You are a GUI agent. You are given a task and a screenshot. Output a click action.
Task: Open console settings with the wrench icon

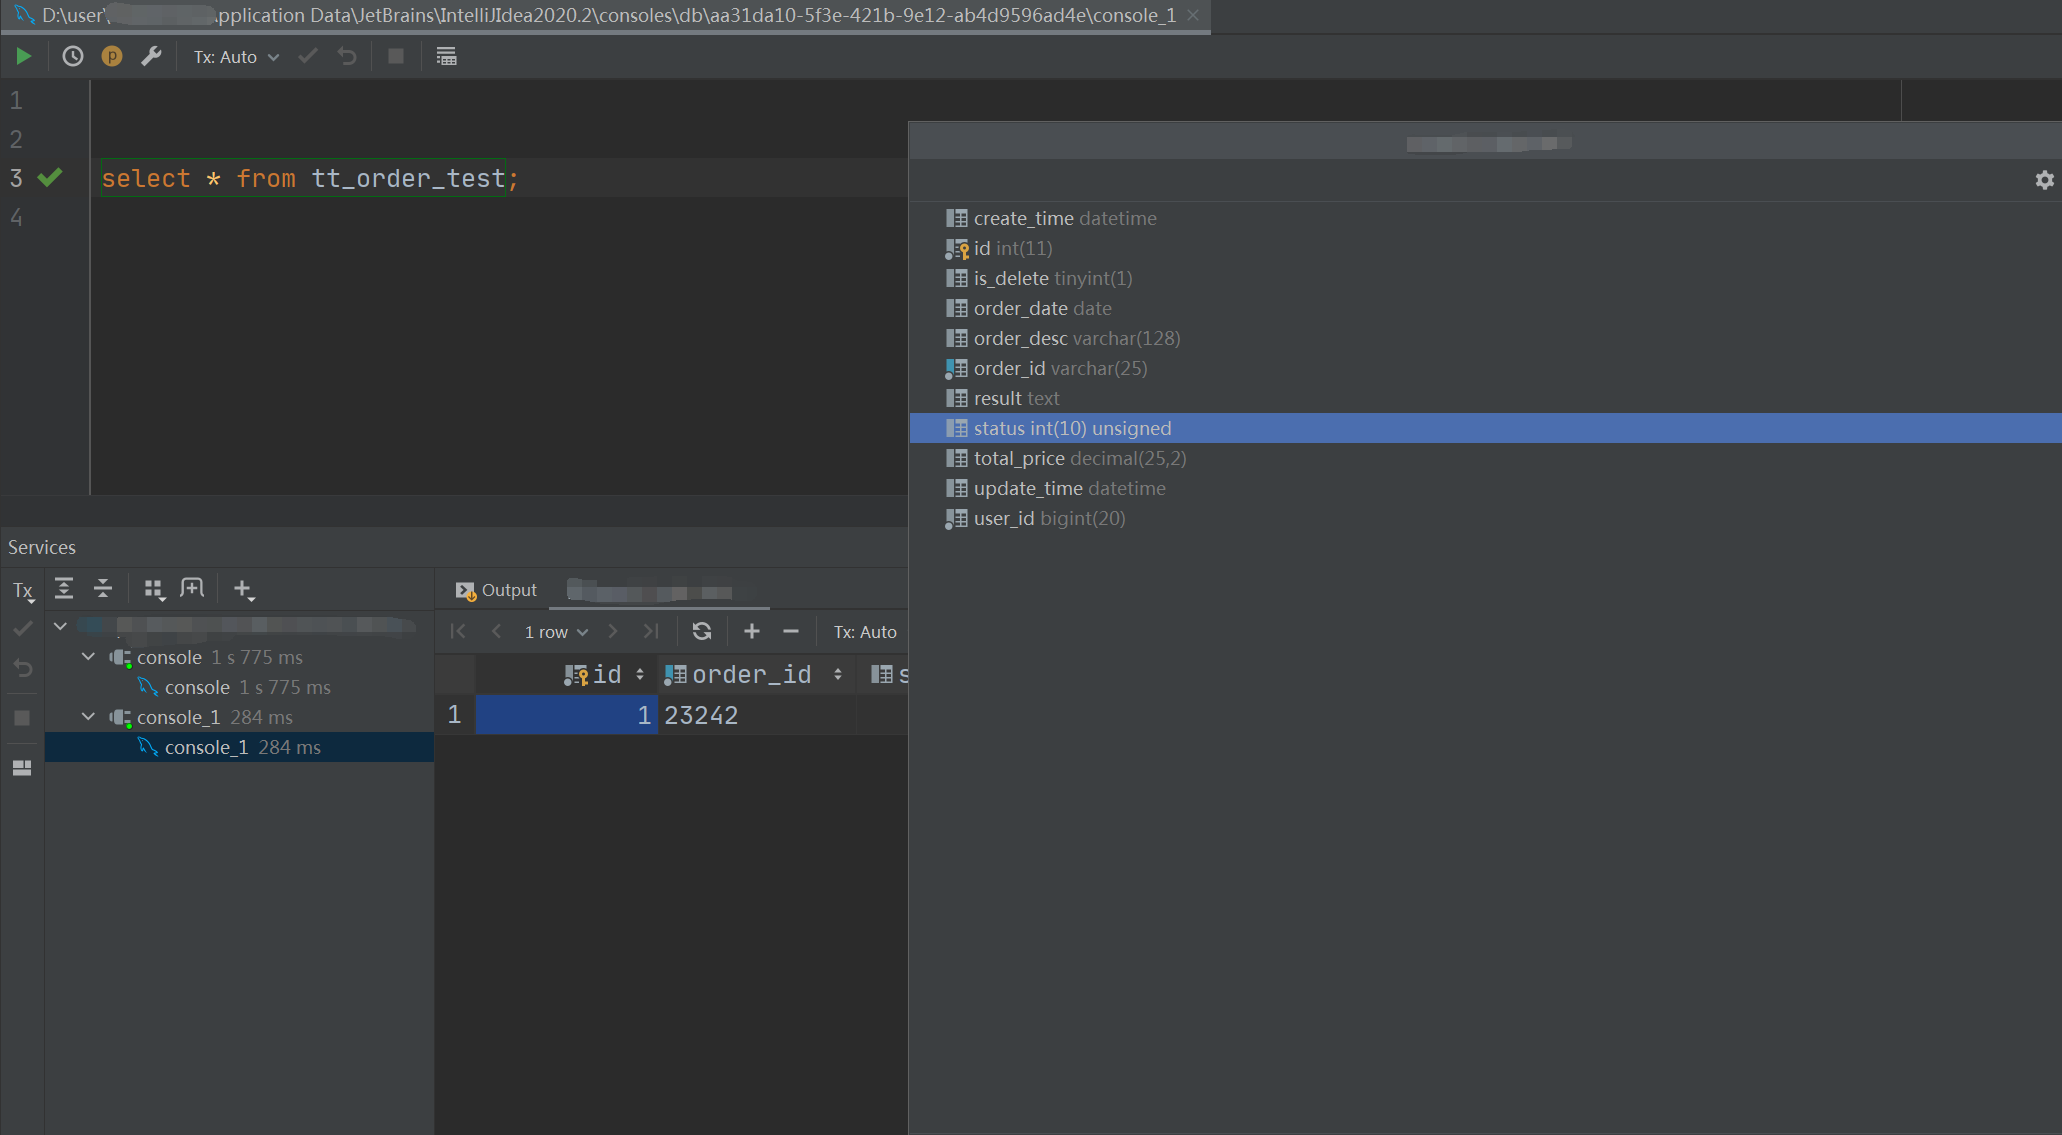pos(151,57)
